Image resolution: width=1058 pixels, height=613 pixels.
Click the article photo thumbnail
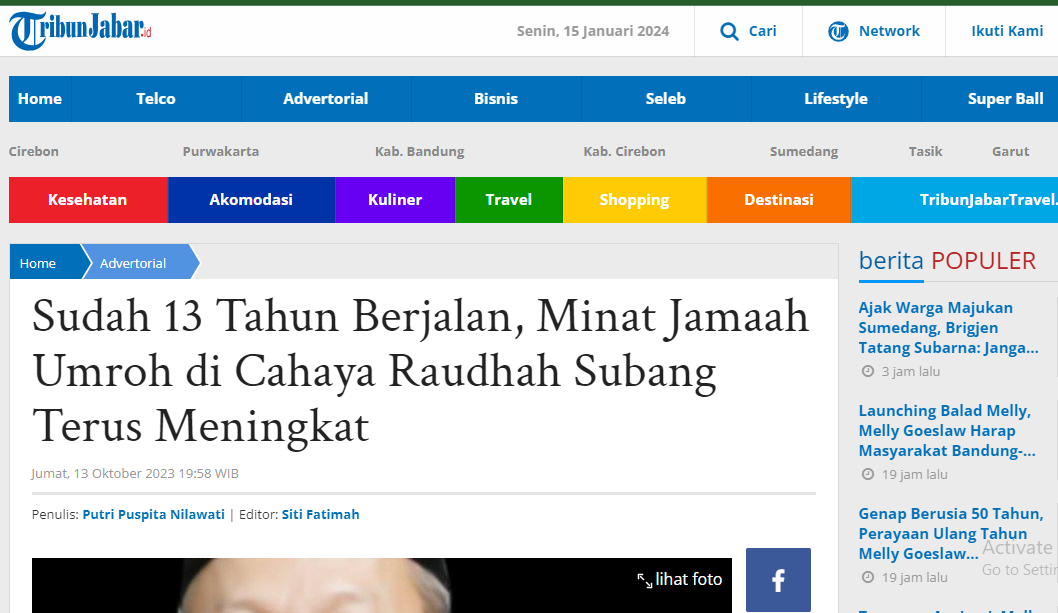[381, 585]
